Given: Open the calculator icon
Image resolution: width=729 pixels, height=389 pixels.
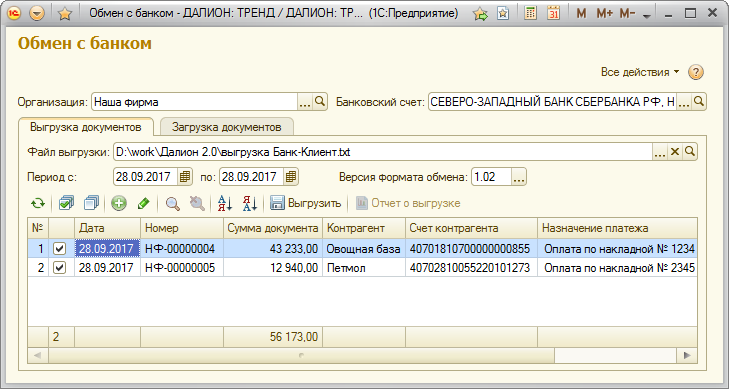Looking at the screenshot, I should click(530, 13).
